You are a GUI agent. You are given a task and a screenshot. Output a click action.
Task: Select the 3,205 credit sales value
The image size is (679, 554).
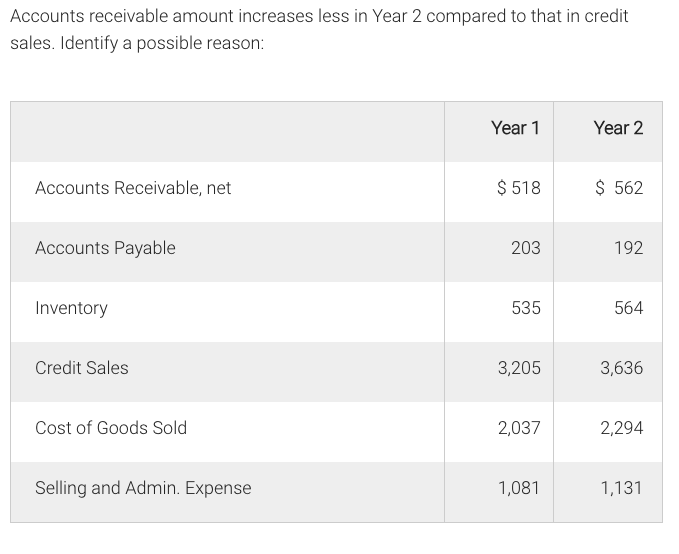(519, 368)
